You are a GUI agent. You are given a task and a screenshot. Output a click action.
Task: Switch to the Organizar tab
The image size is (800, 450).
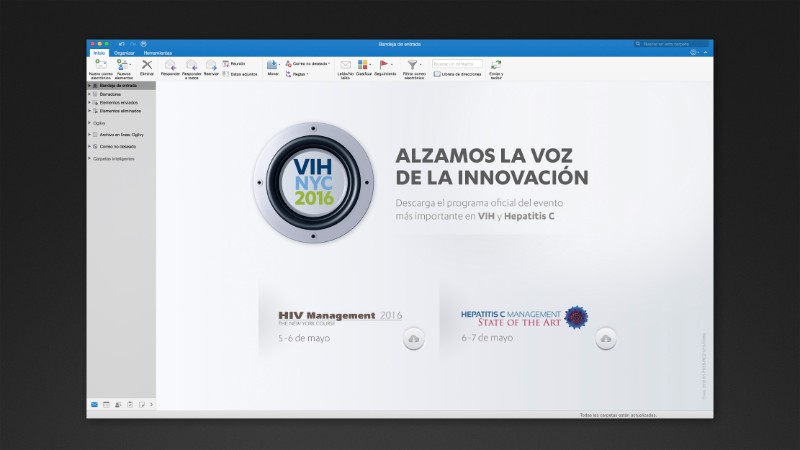(124, 53)
